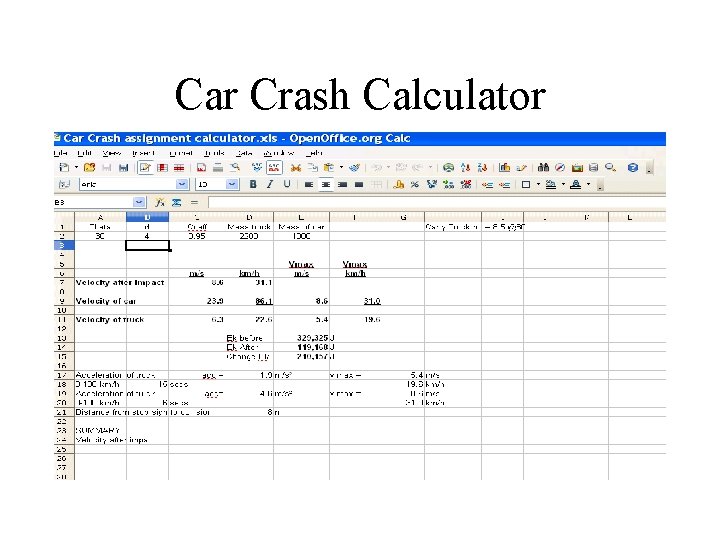Screen dimensions: 720x540
Task: Open the Font Size dropdown
Action: tap(232, 185)
